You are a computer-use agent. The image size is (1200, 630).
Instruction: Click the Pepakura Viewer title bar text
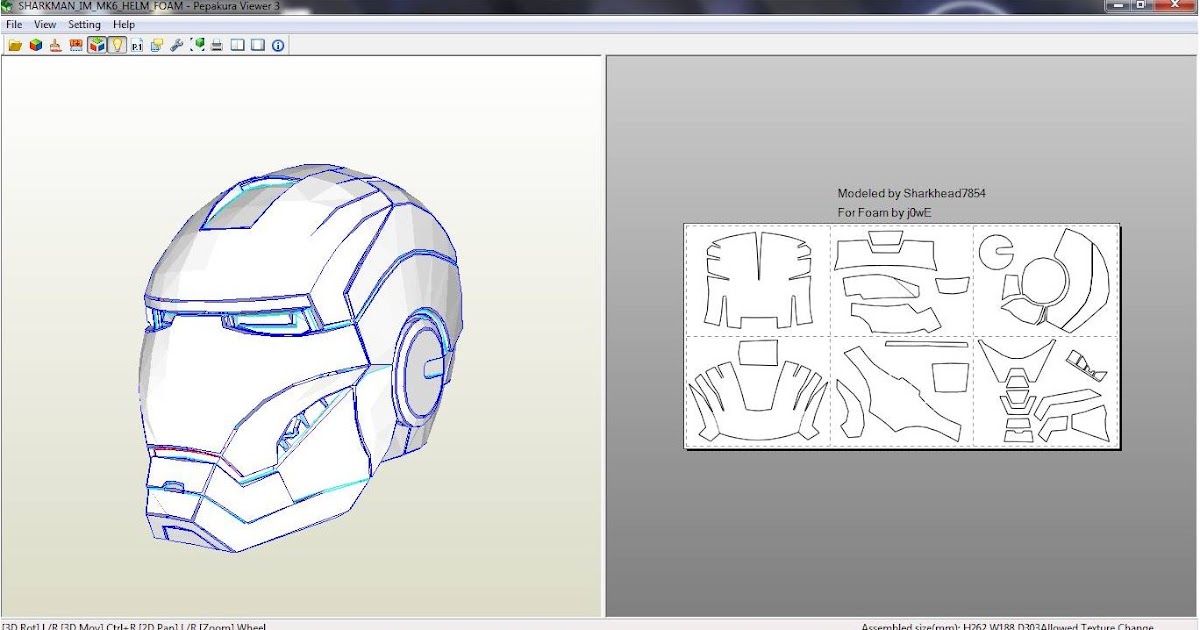pos(149,6)
